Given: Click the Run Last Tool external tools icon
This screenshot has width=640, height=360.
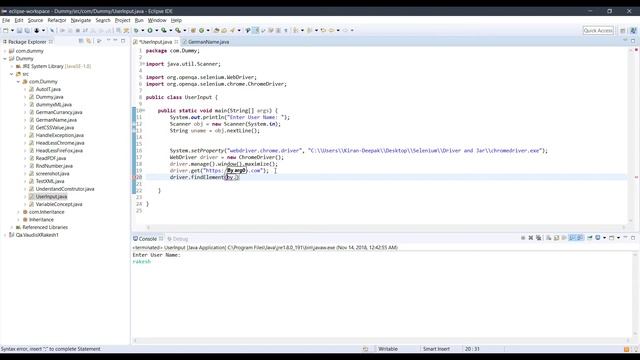Looking at the screenshot, I should click(178, 30).
